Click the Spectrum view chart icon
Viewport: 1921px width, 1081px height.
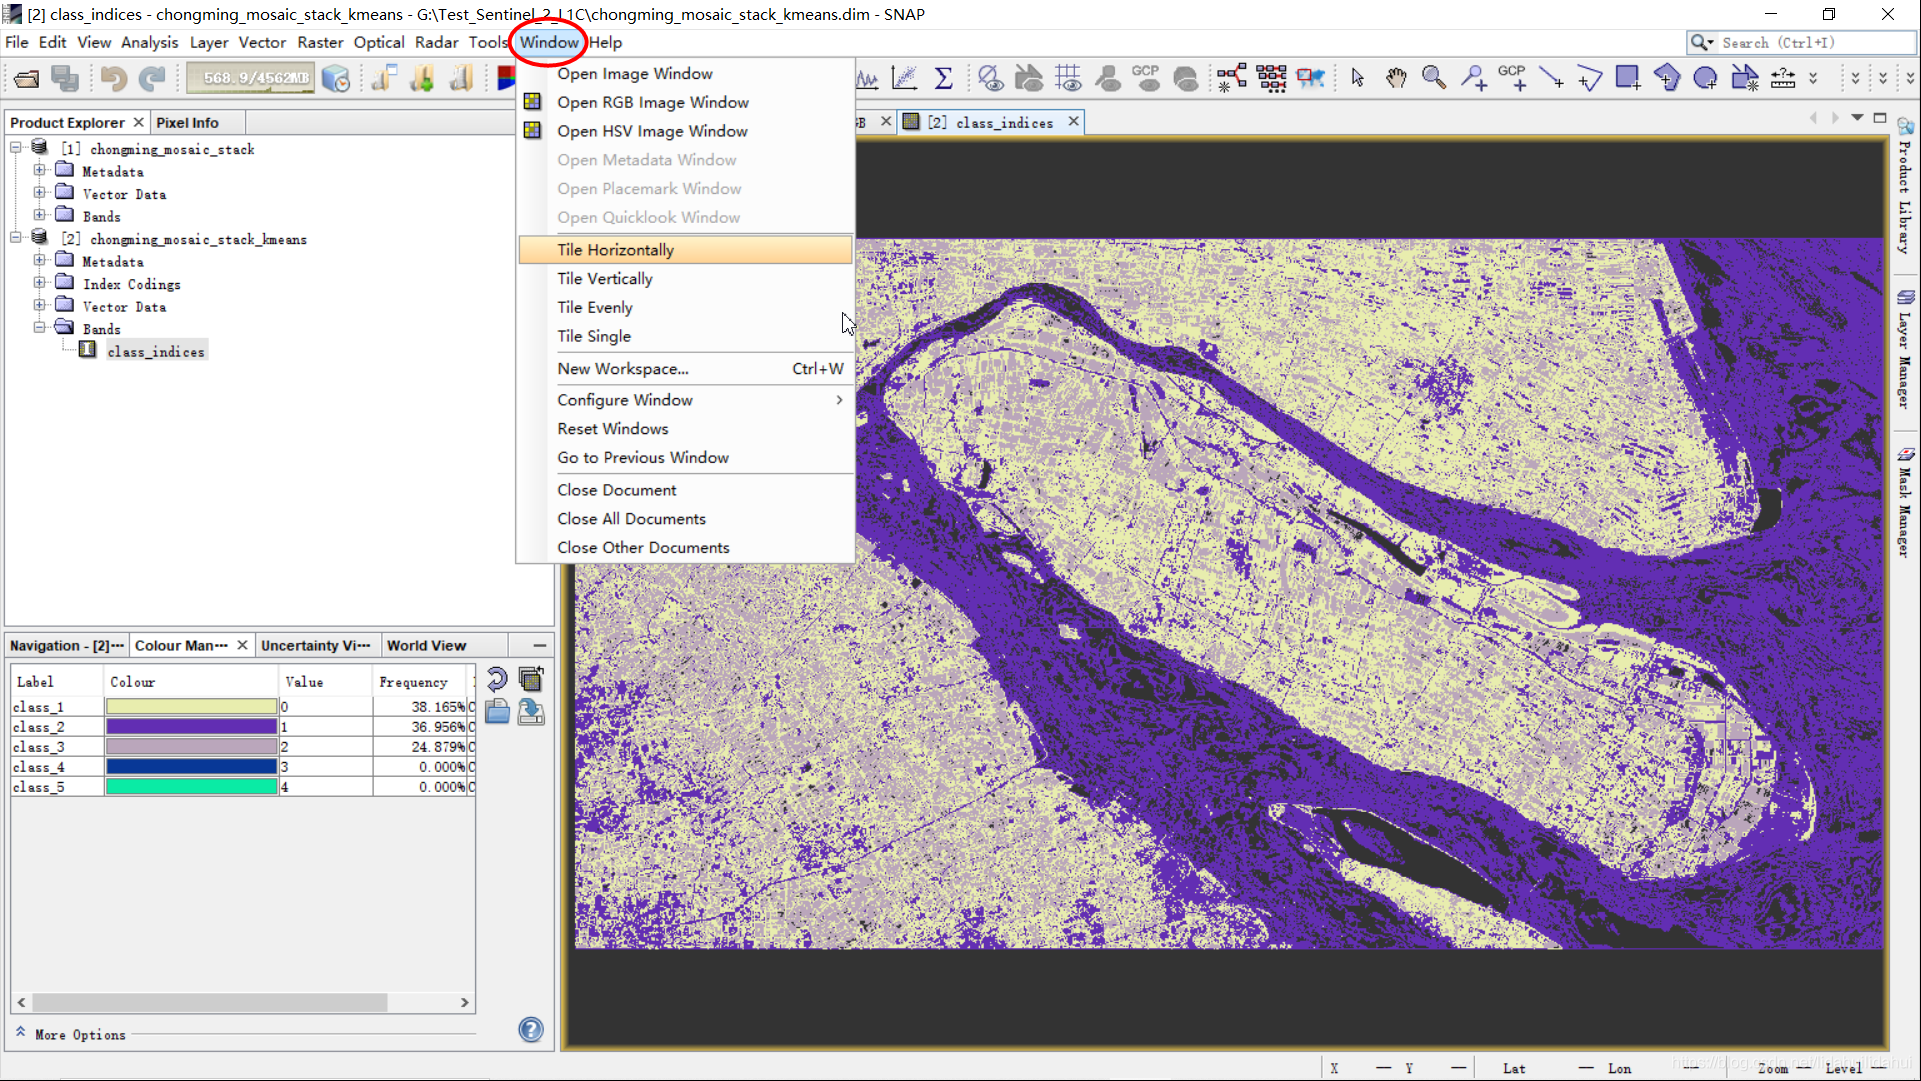867,78
